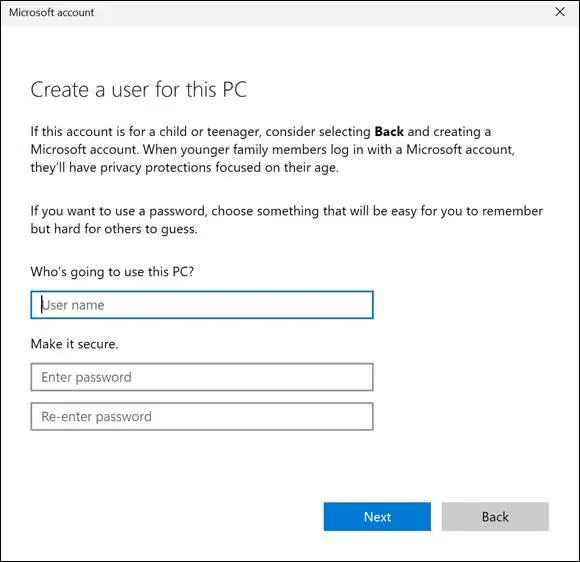Click the 'but hard for others to guess.' text
This screenshot has height=562, width=580.
coord(114,229)
